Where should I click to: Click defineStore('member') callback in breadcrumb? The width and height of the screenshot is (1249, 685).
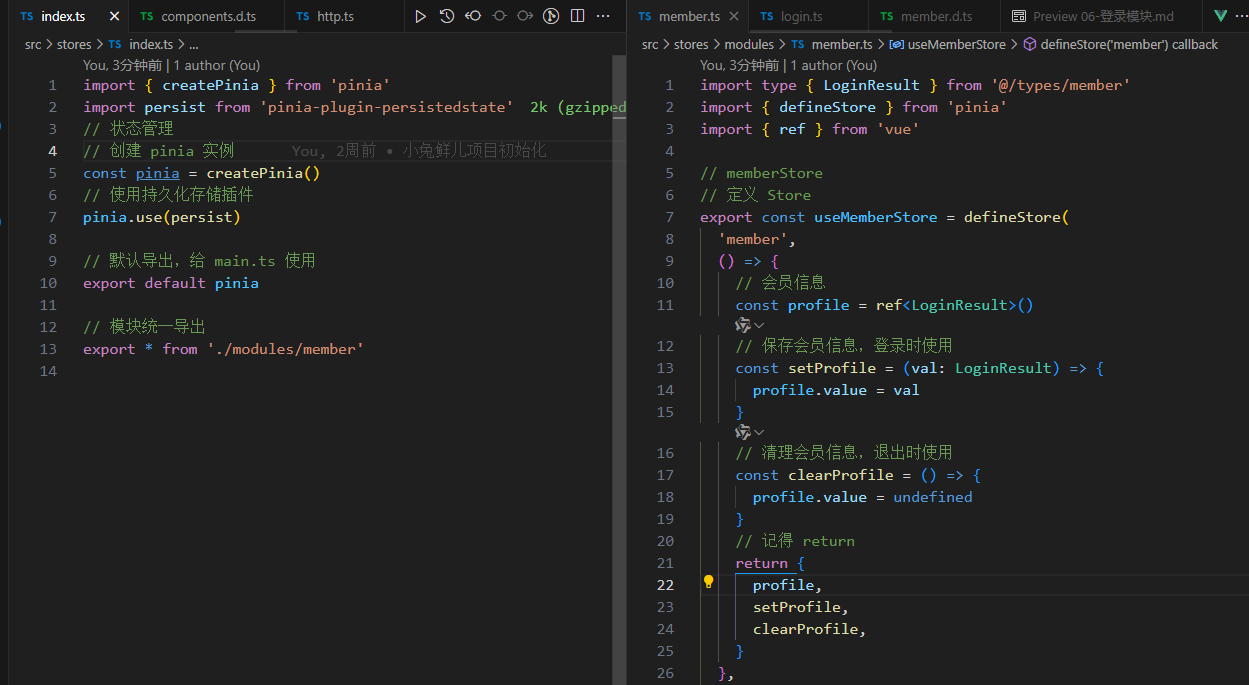[x=1120, y=44]
